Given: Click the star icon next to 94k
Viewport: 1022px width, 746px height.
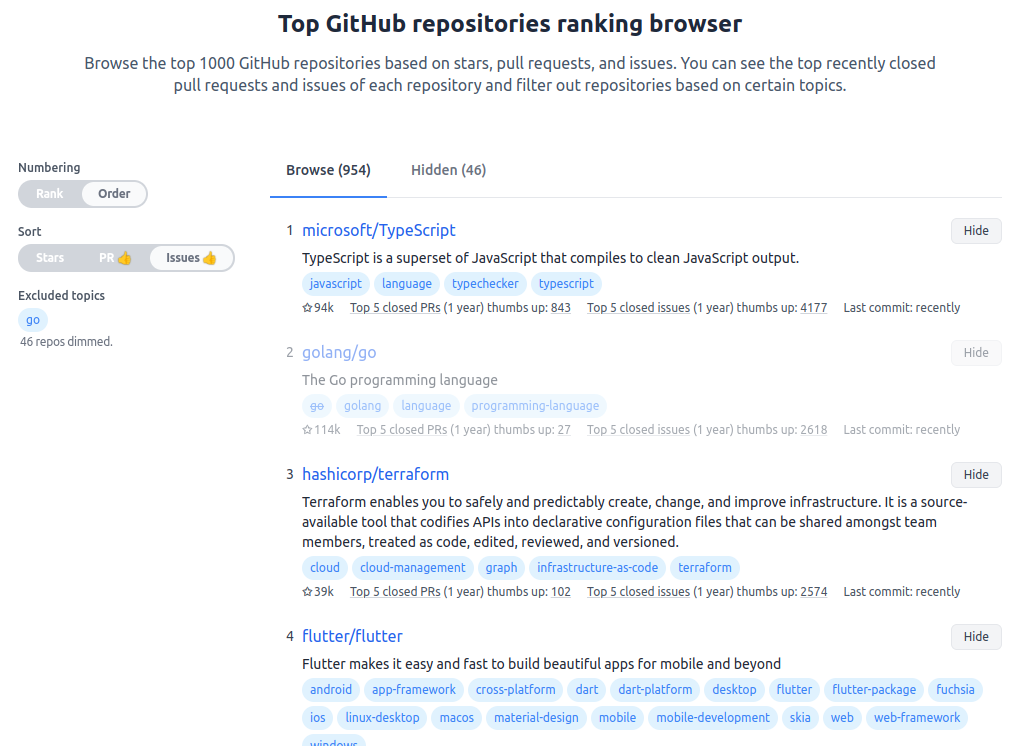Looking at the screenshot, I should point(308,308).
